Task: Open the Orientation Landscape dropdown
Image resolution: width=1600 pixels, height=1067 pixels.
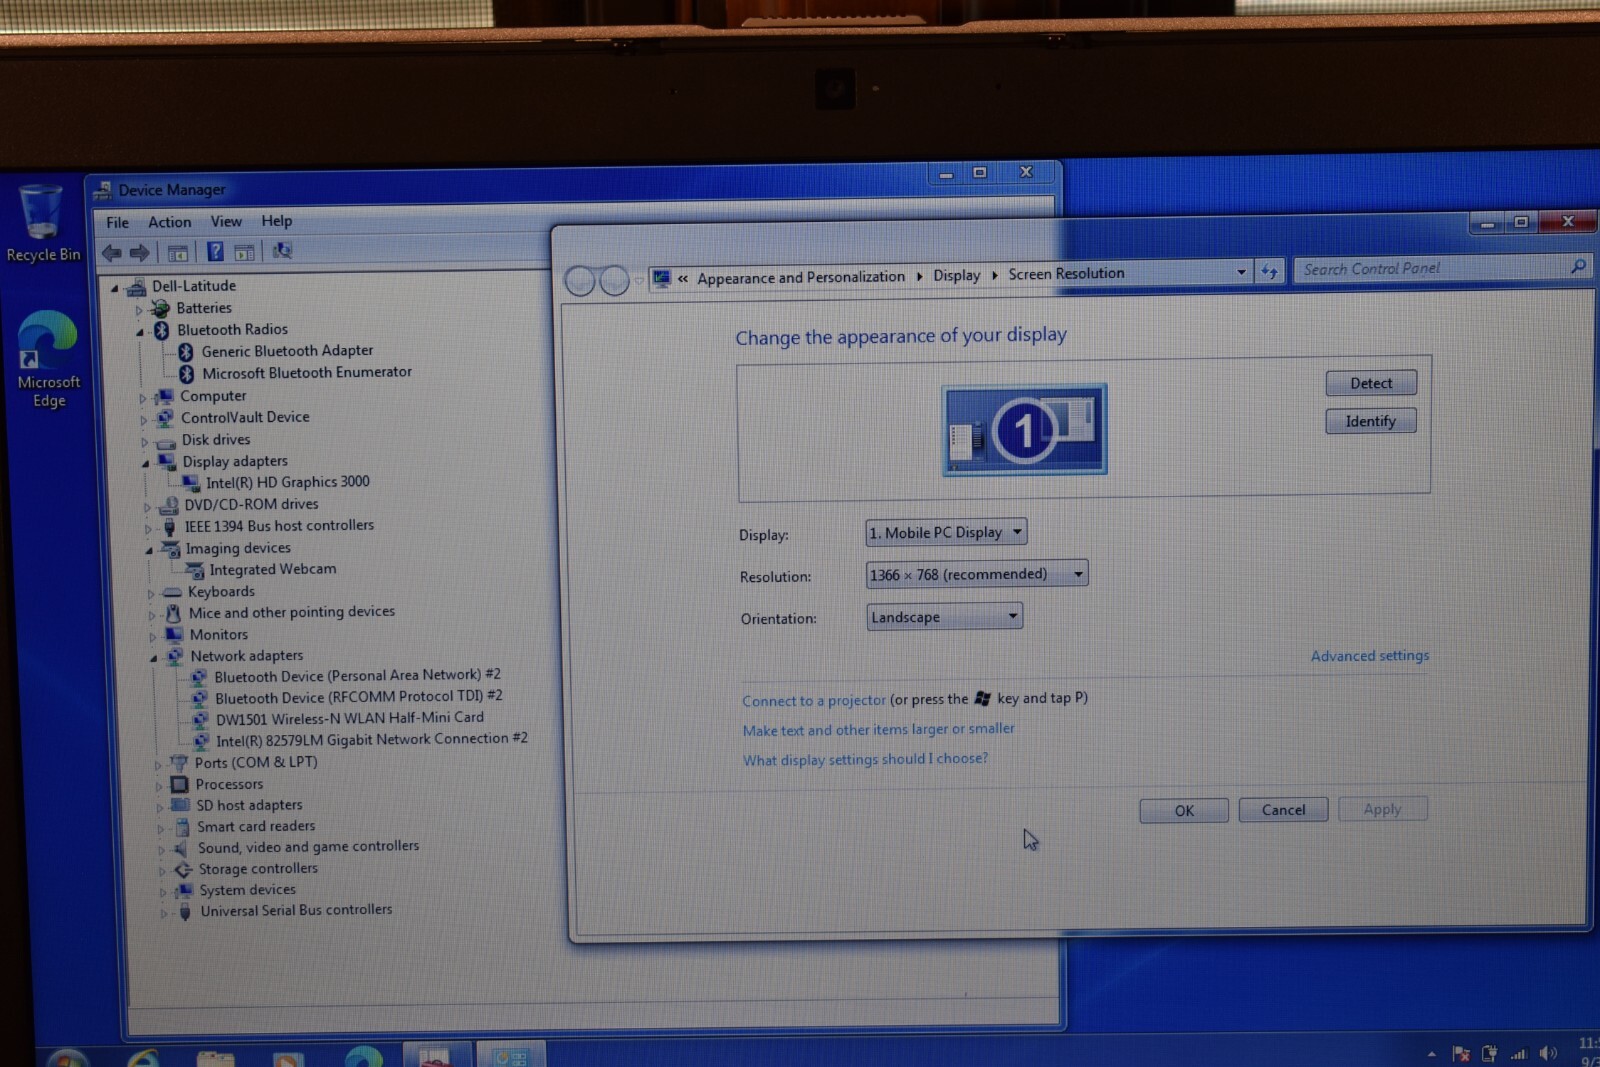Action: pyautogui.click(x=944, y=617)
